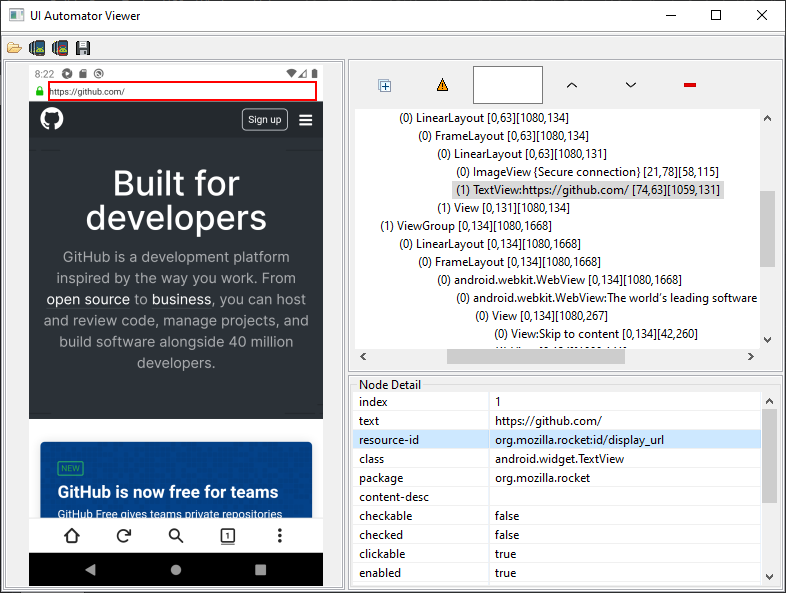The width and height of the screenshot is (786, 593).
Task: Click the GitHub octocat logo in preview
Action: pos(52,119)
